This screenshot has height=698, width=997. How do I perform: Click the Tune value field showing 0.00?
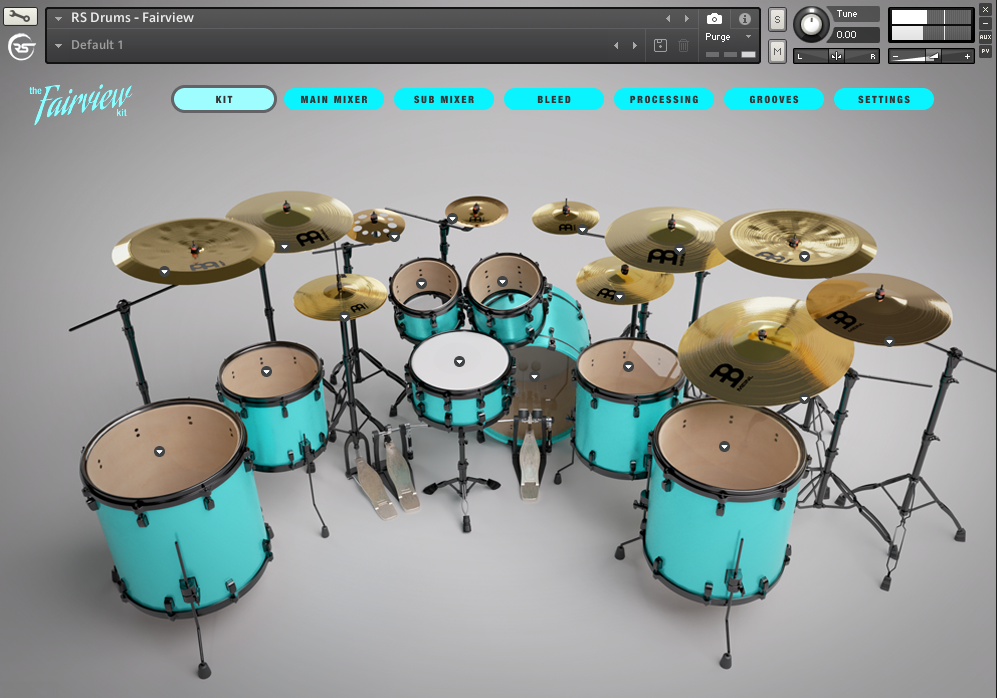(x=853, y=35)
